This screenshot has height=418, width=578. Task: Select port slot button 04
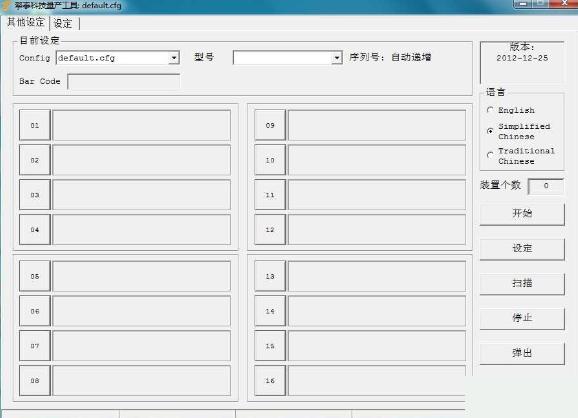(x=35, y=230)
